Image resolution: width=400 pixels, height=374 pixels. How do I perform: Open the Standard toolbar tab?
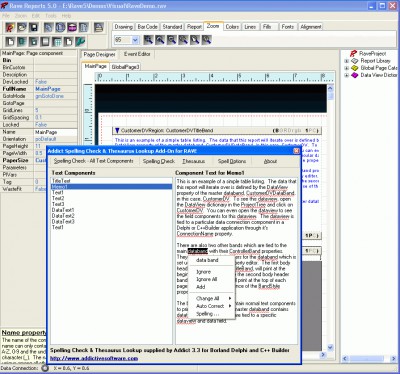pyautogui.click(x=172, y=27)
